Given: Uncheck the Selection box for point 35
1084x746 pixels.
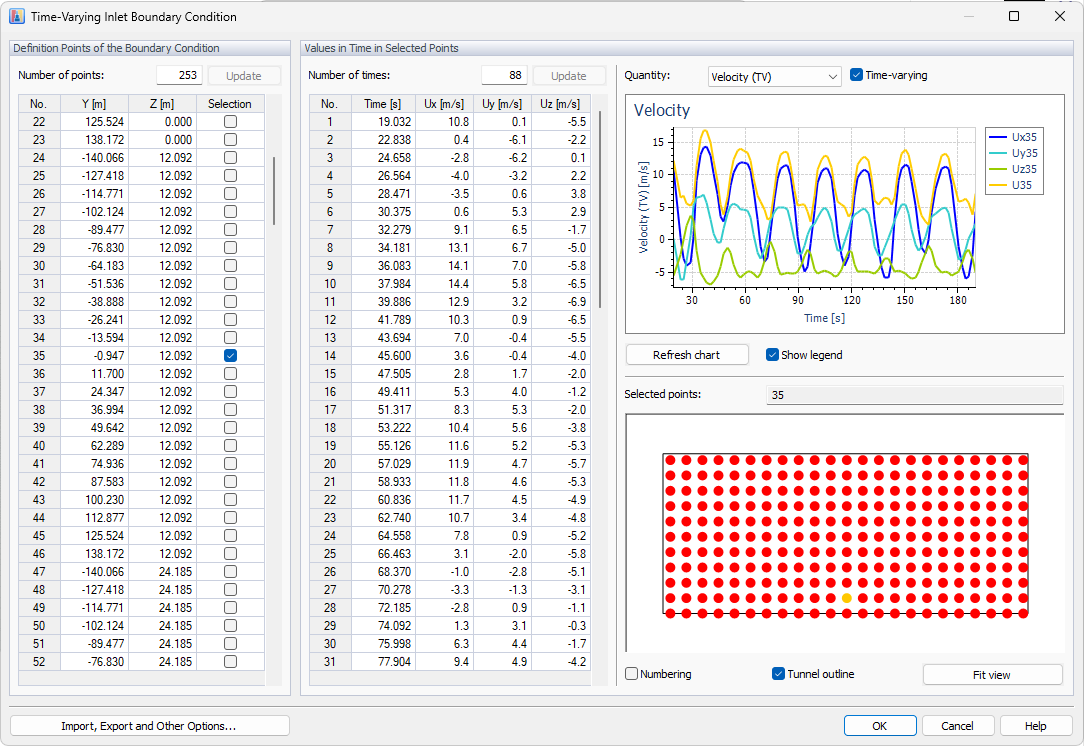Looking at the screenshot, I should click(231, 355).
